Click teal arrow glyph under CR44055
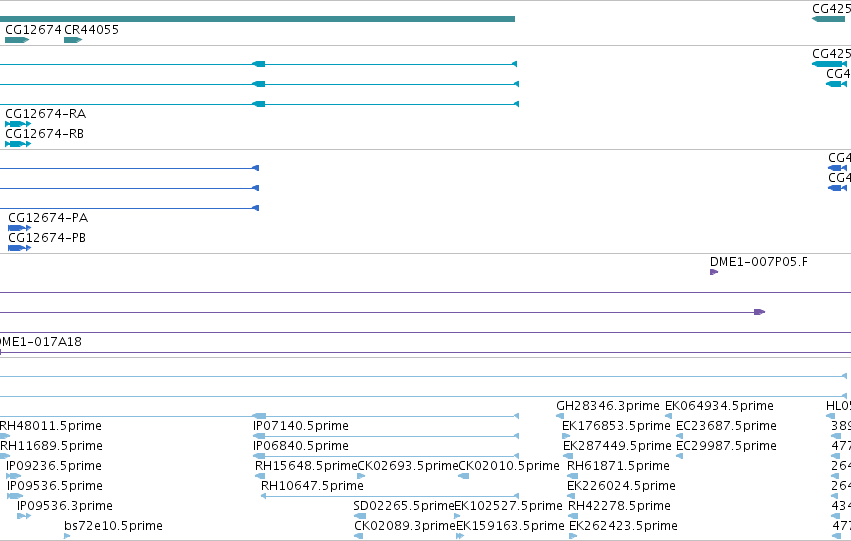The width and height of the screenshot is (851, 541). tap(73, 40)
